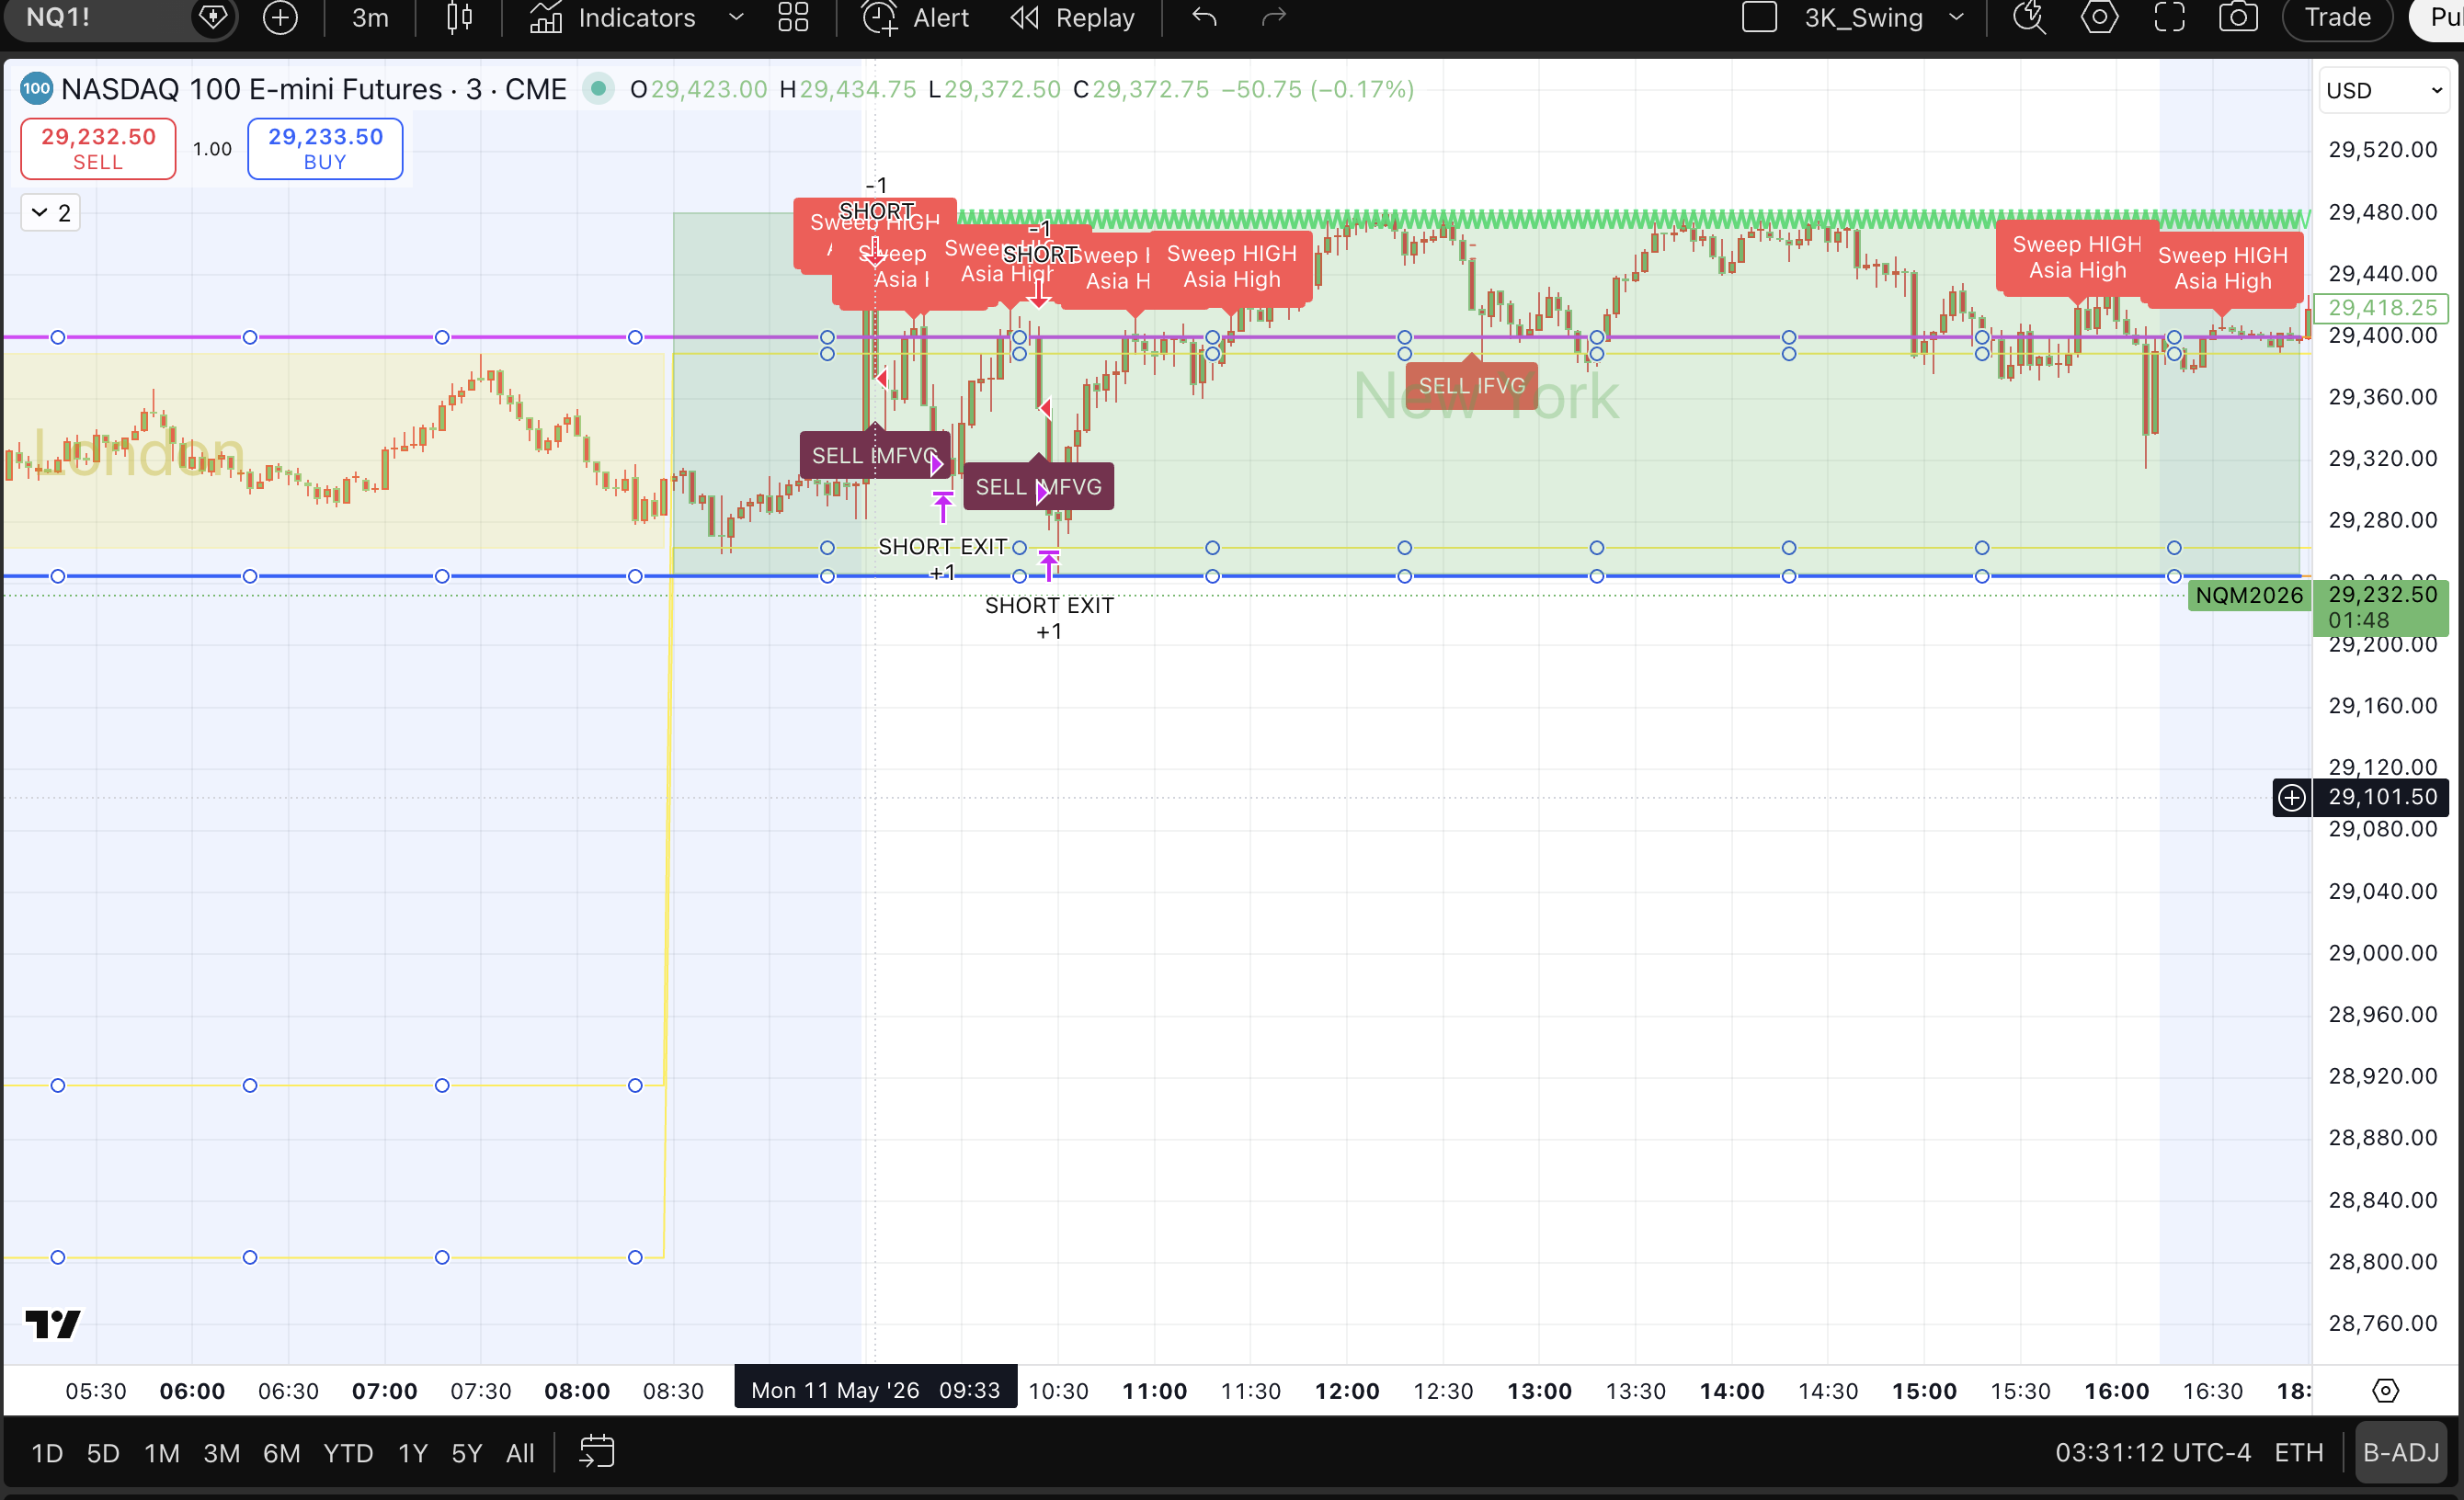This screenshot has height=1500, width=2464.
Task: Collapse the indicator legend showing 2
Action: coord(51,212)
